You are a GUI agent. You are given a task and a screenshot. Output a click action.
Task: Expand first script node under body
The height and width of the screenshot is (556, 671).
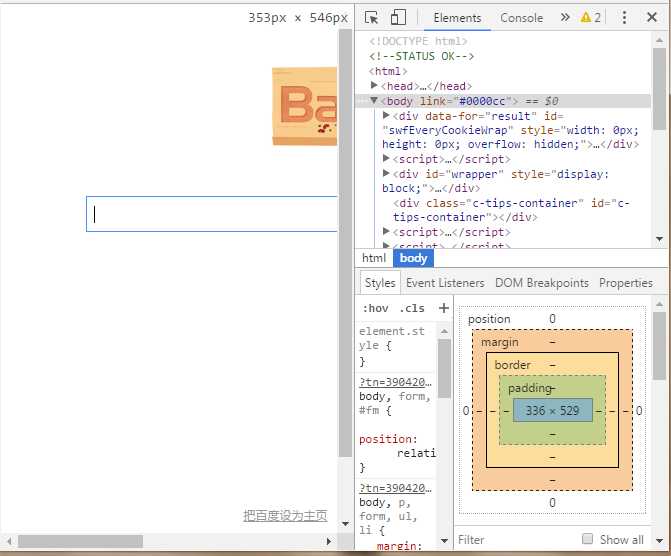coord(386,158)
